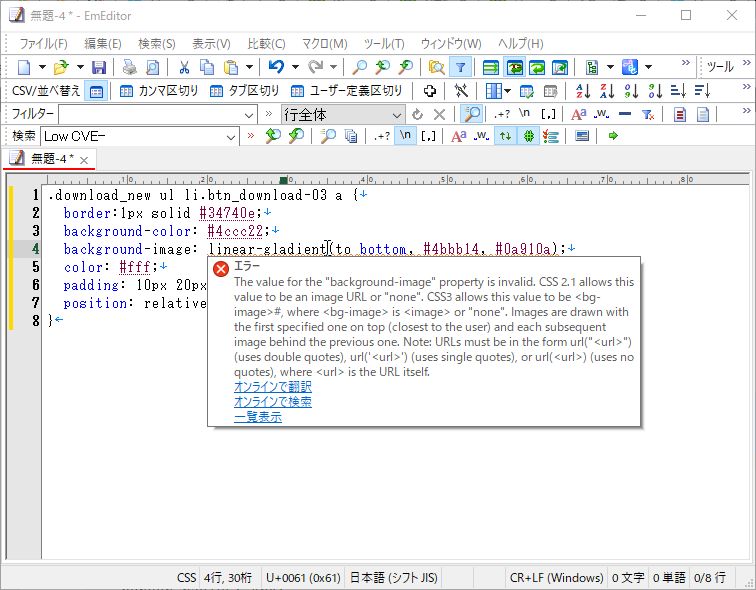Open the ツール(T) menu
This screenshot has width=756, height=590.
(384, 44)
